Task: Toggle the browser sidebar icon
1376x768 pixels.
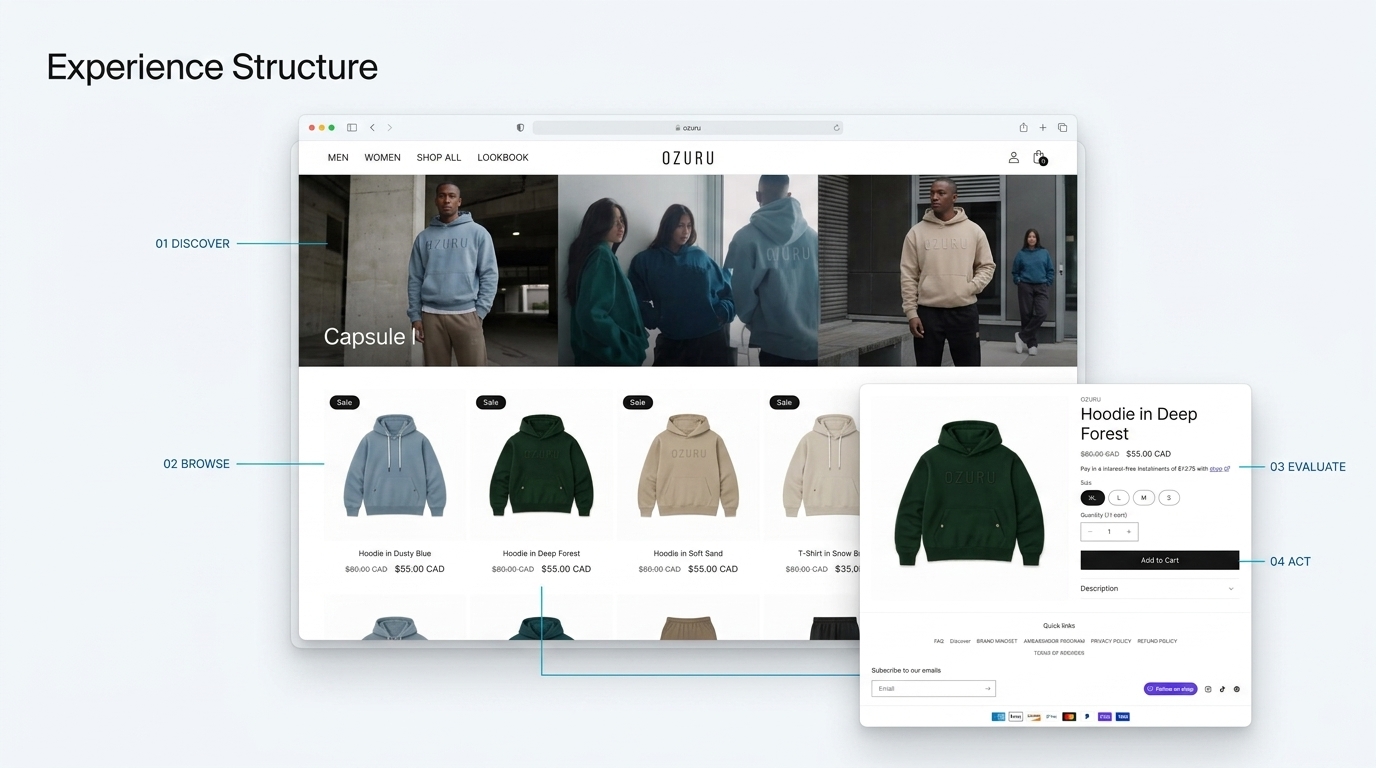Action: coord(352,128)
